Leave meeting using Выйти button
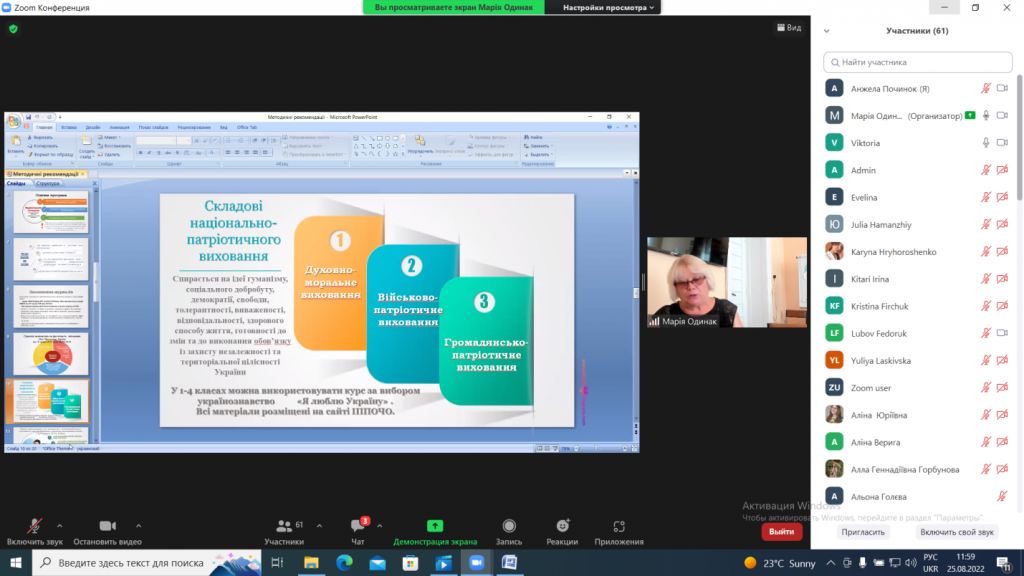 (x=781, y=532)
